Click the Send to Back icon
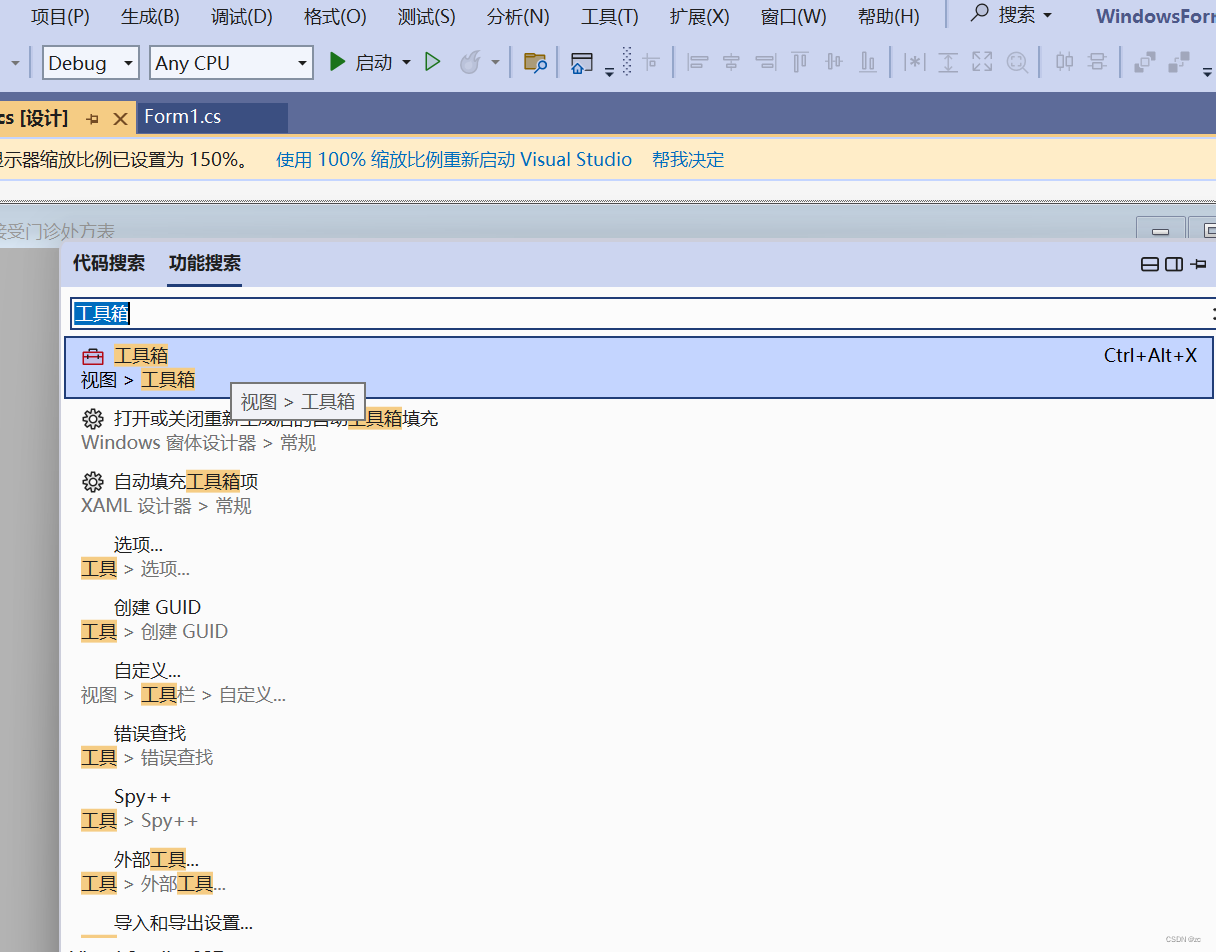This screenshot has height=952, width=1216. pos(1178,63)
